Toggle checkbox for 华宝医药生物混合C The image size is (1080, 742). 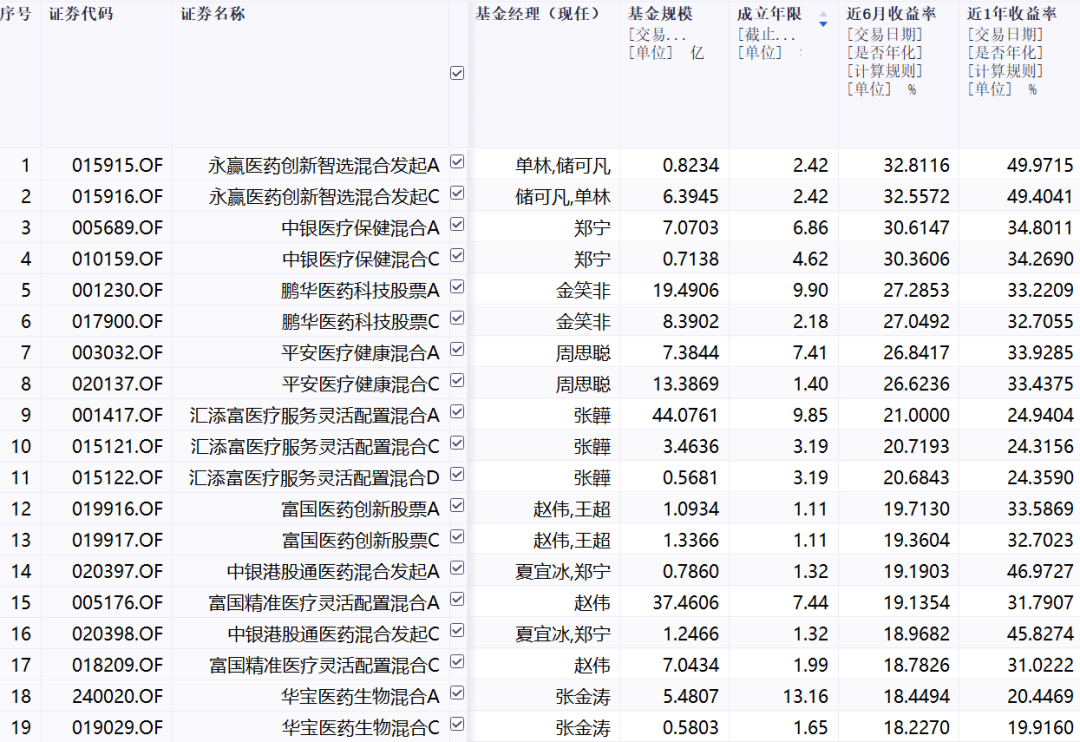tap(457, 724)
